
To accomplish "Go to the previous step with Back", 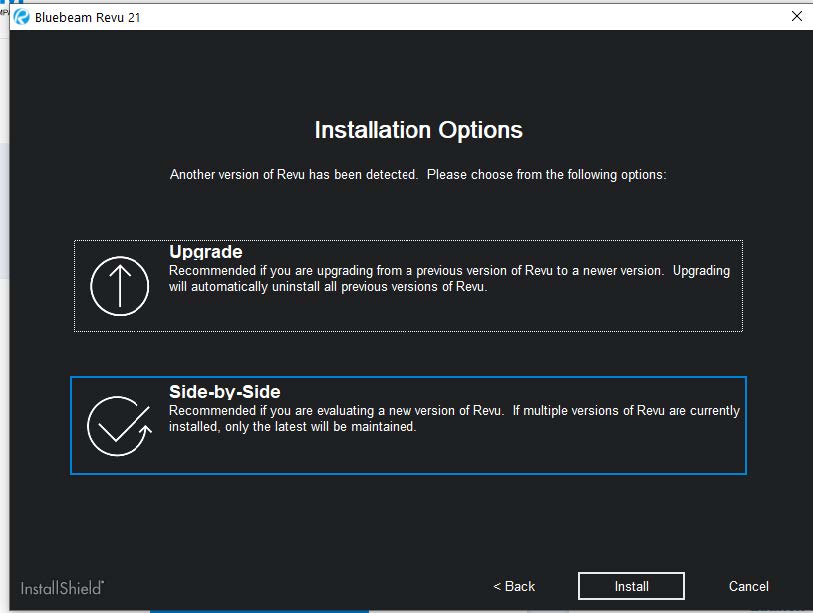I will pyautogui.click(x=514, y=586).
